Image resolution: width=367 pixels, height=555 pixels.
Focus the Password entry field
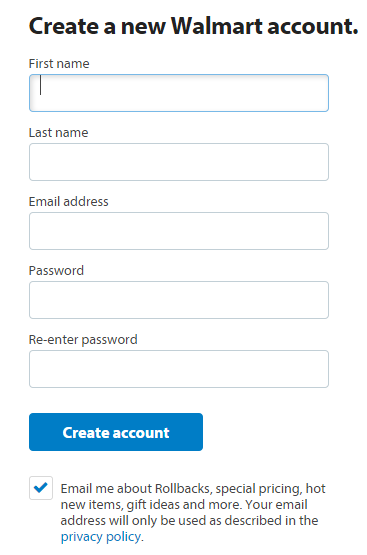click(179, 300)
